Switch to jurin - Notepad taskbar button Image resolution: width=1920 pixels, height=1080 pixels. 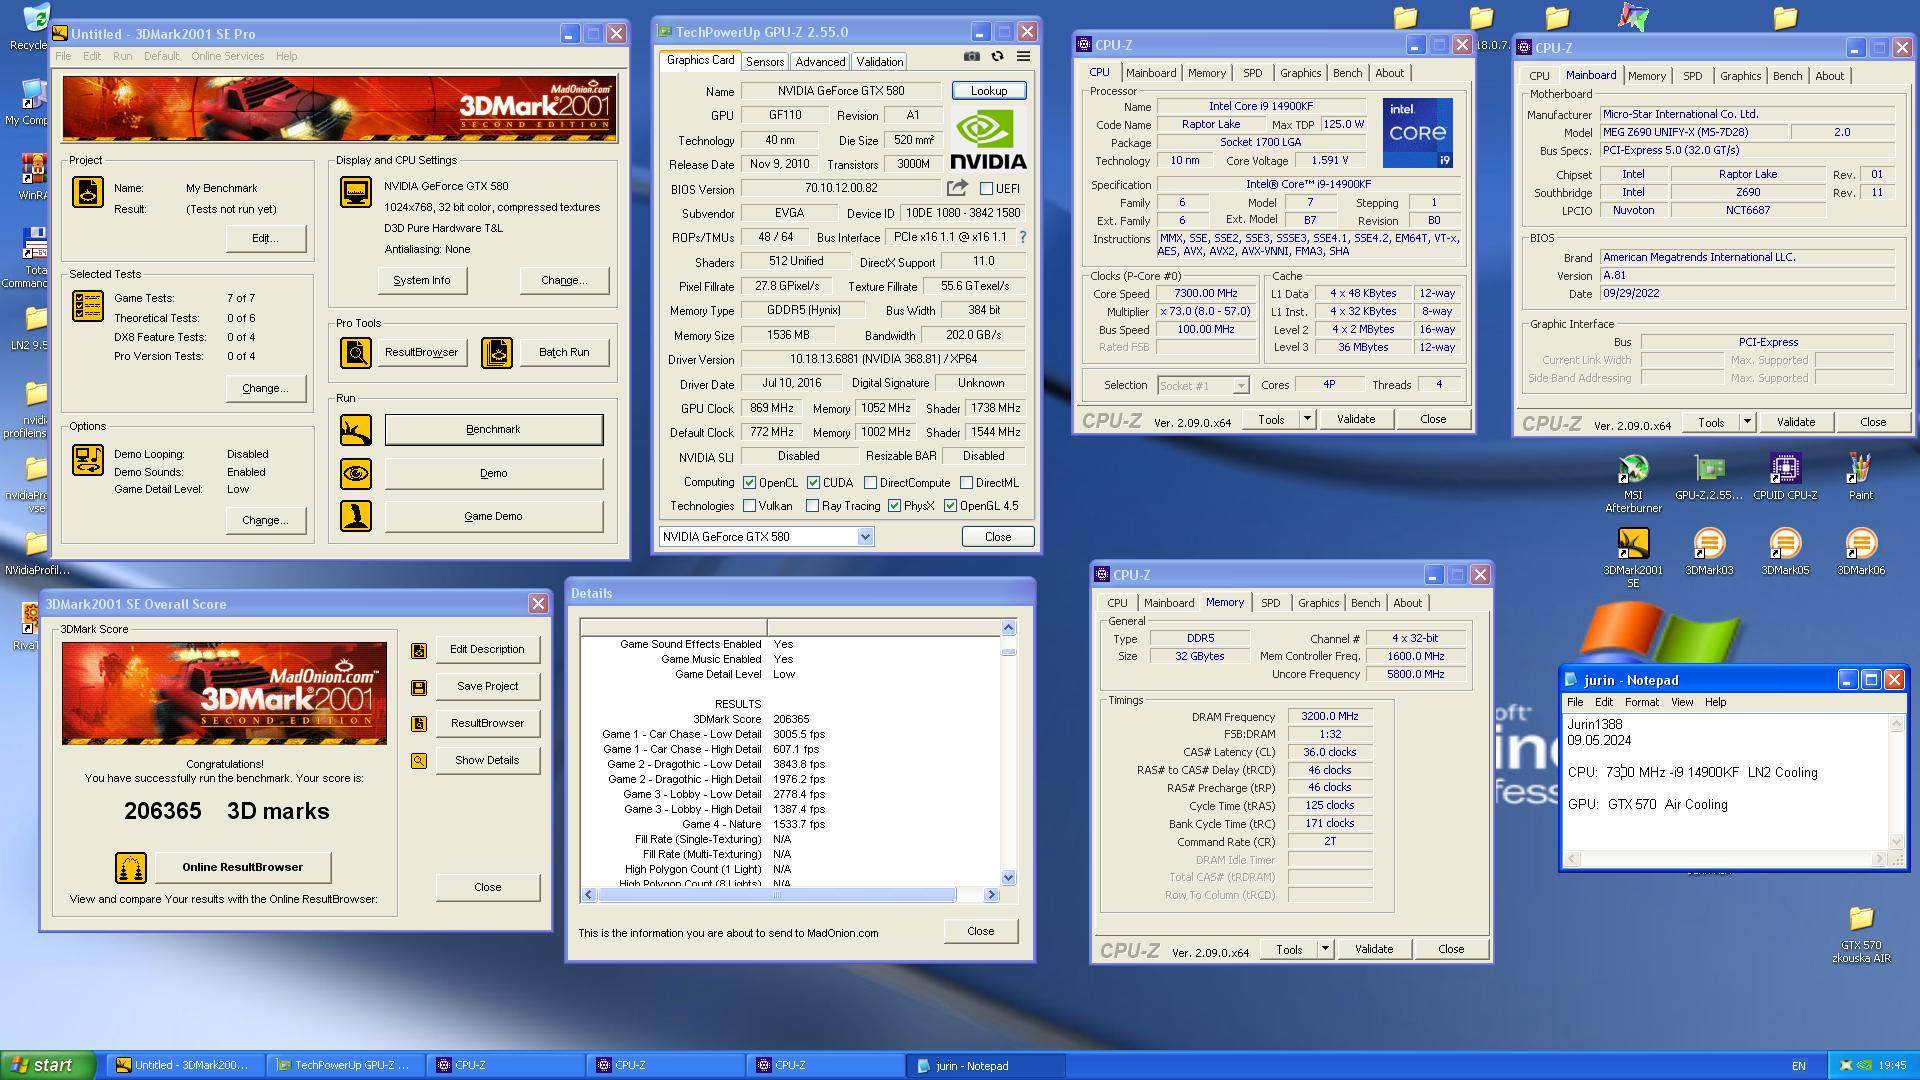pos(985,1066)
